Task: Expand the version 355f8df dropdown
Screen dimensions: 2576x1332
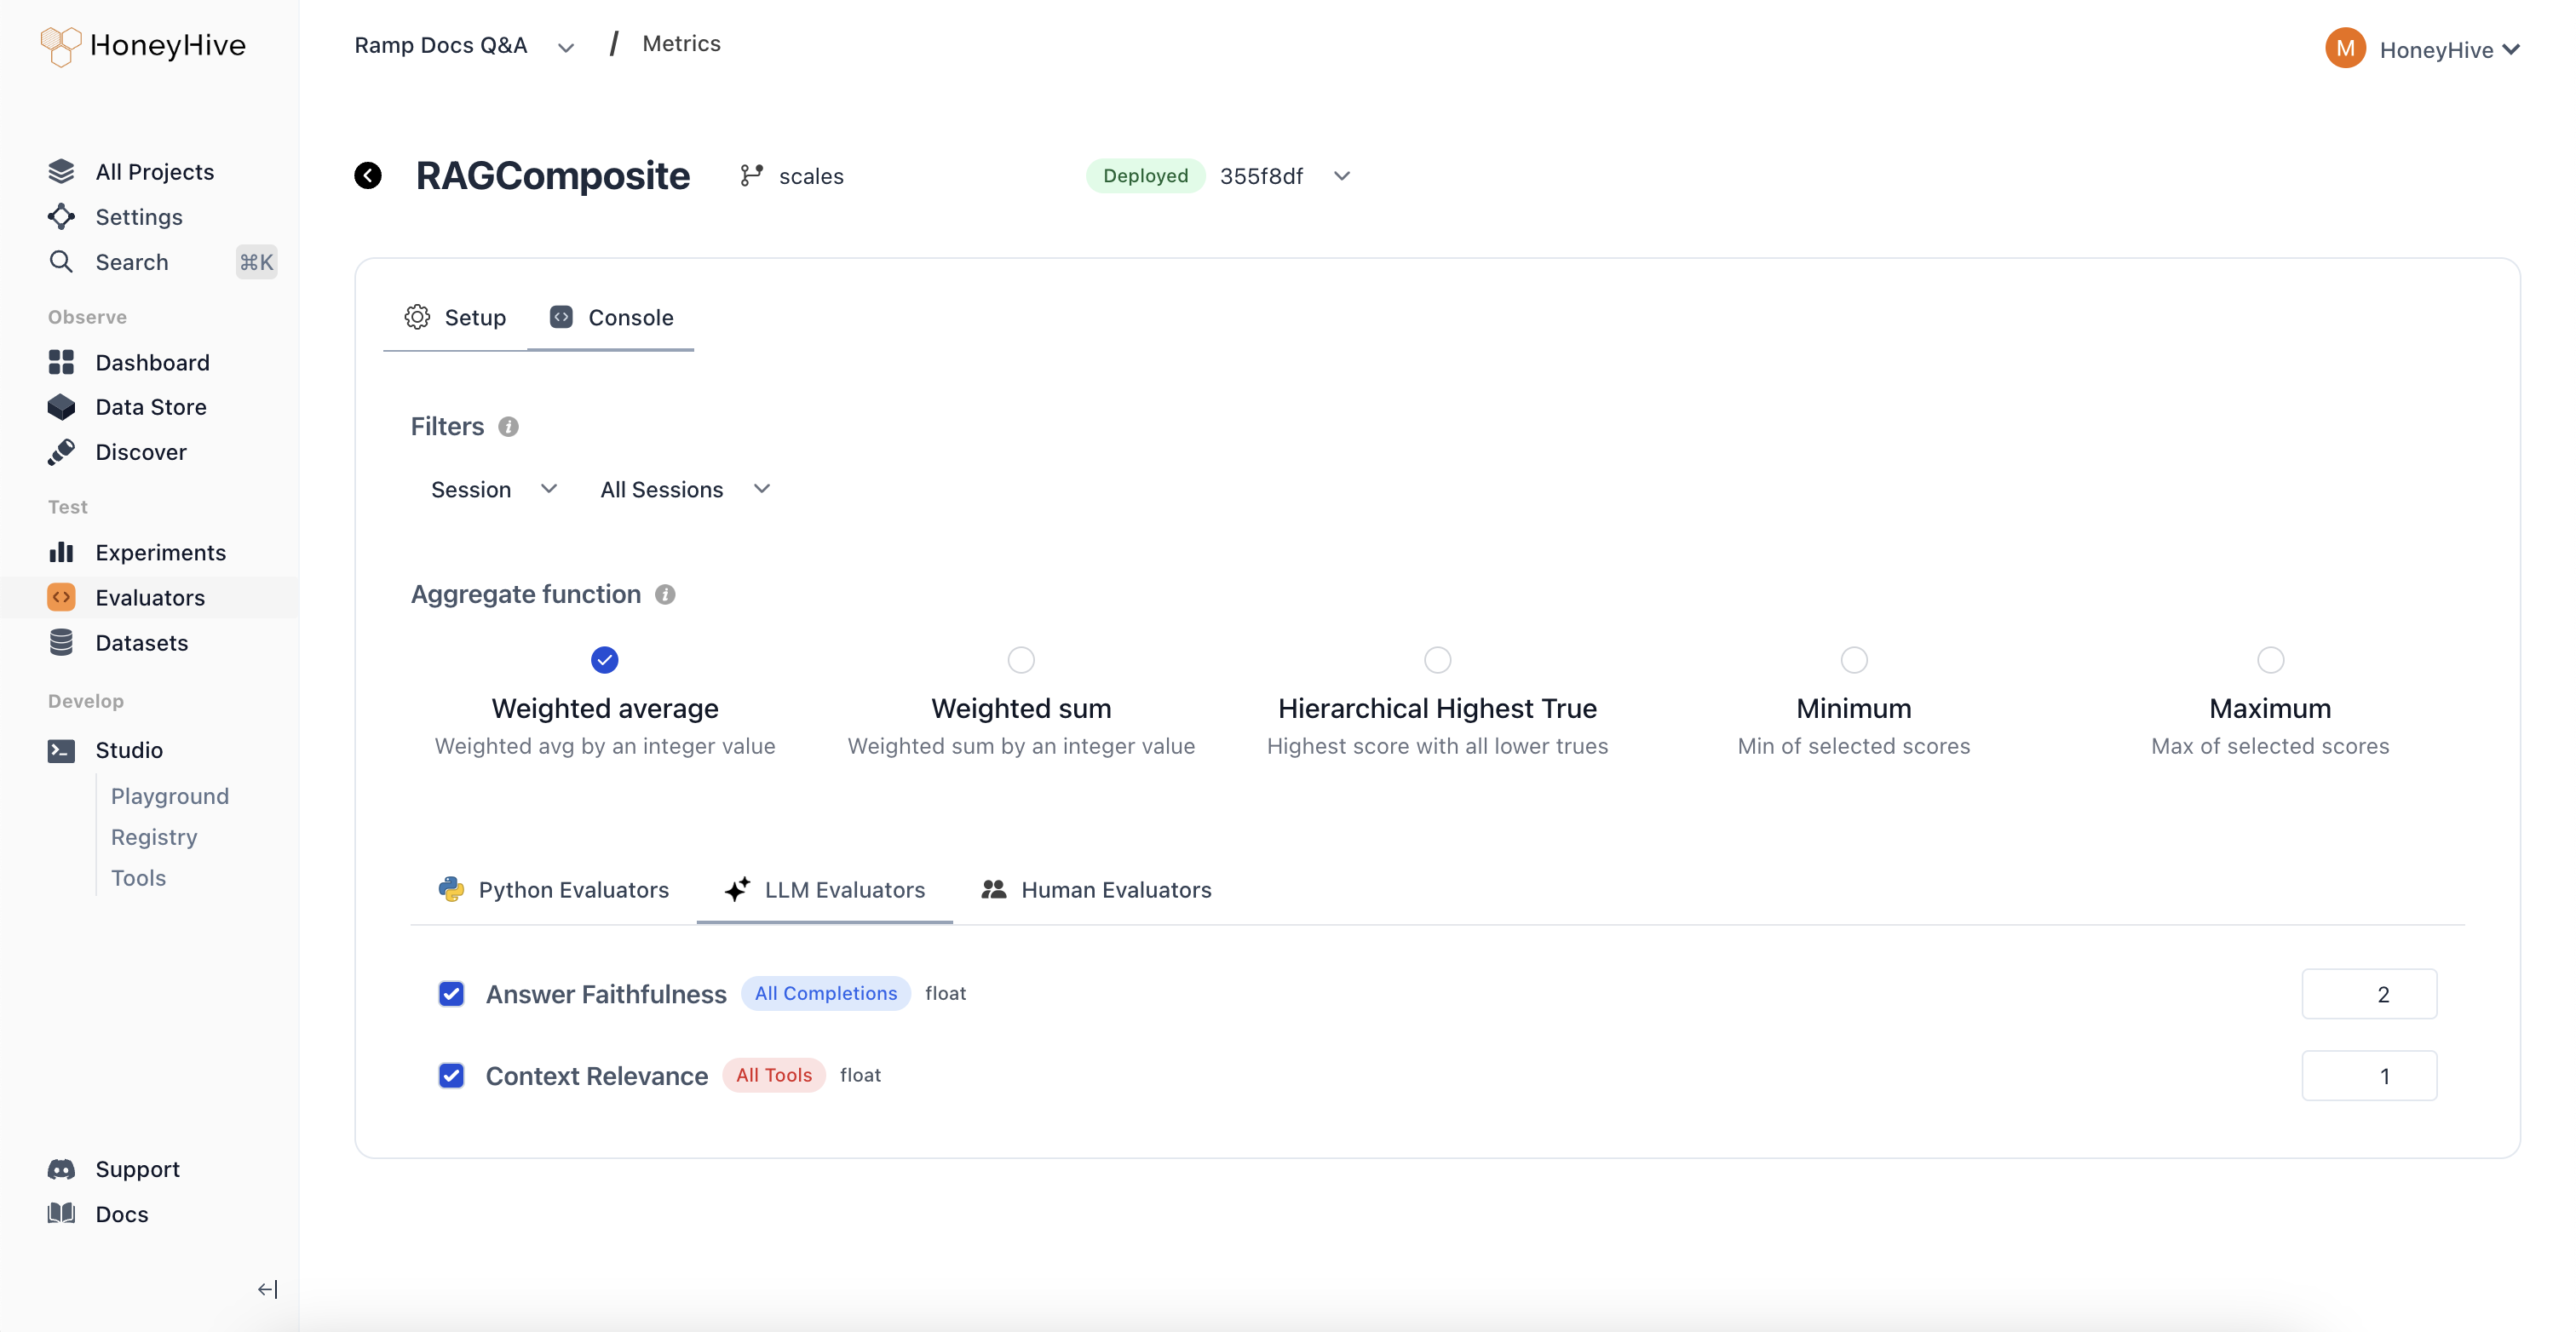Action: pos(1342,176)
